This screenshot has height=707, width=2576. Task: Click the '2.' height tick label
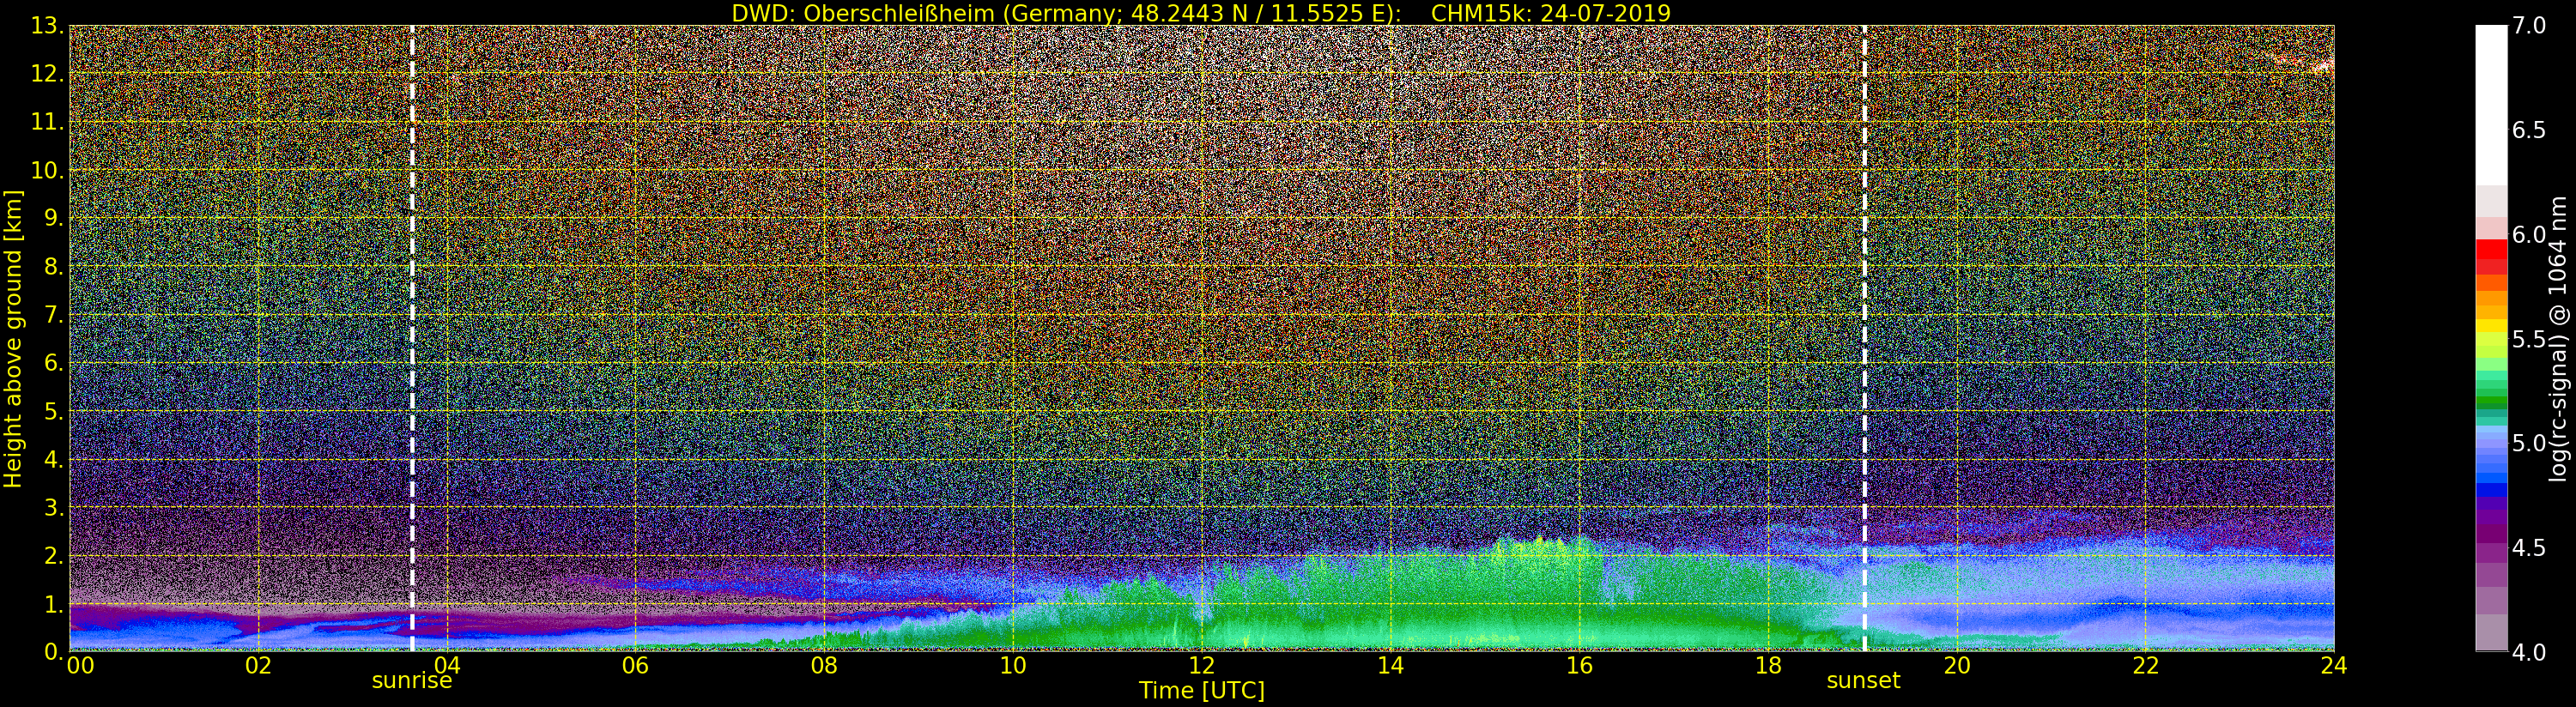[54, 555]
